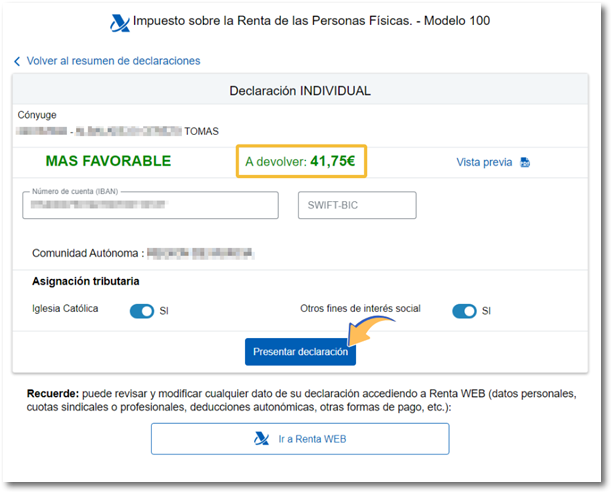Click the back chevron before Volver
The height and width of the screenshot is (493, 612).
(17, 61)
